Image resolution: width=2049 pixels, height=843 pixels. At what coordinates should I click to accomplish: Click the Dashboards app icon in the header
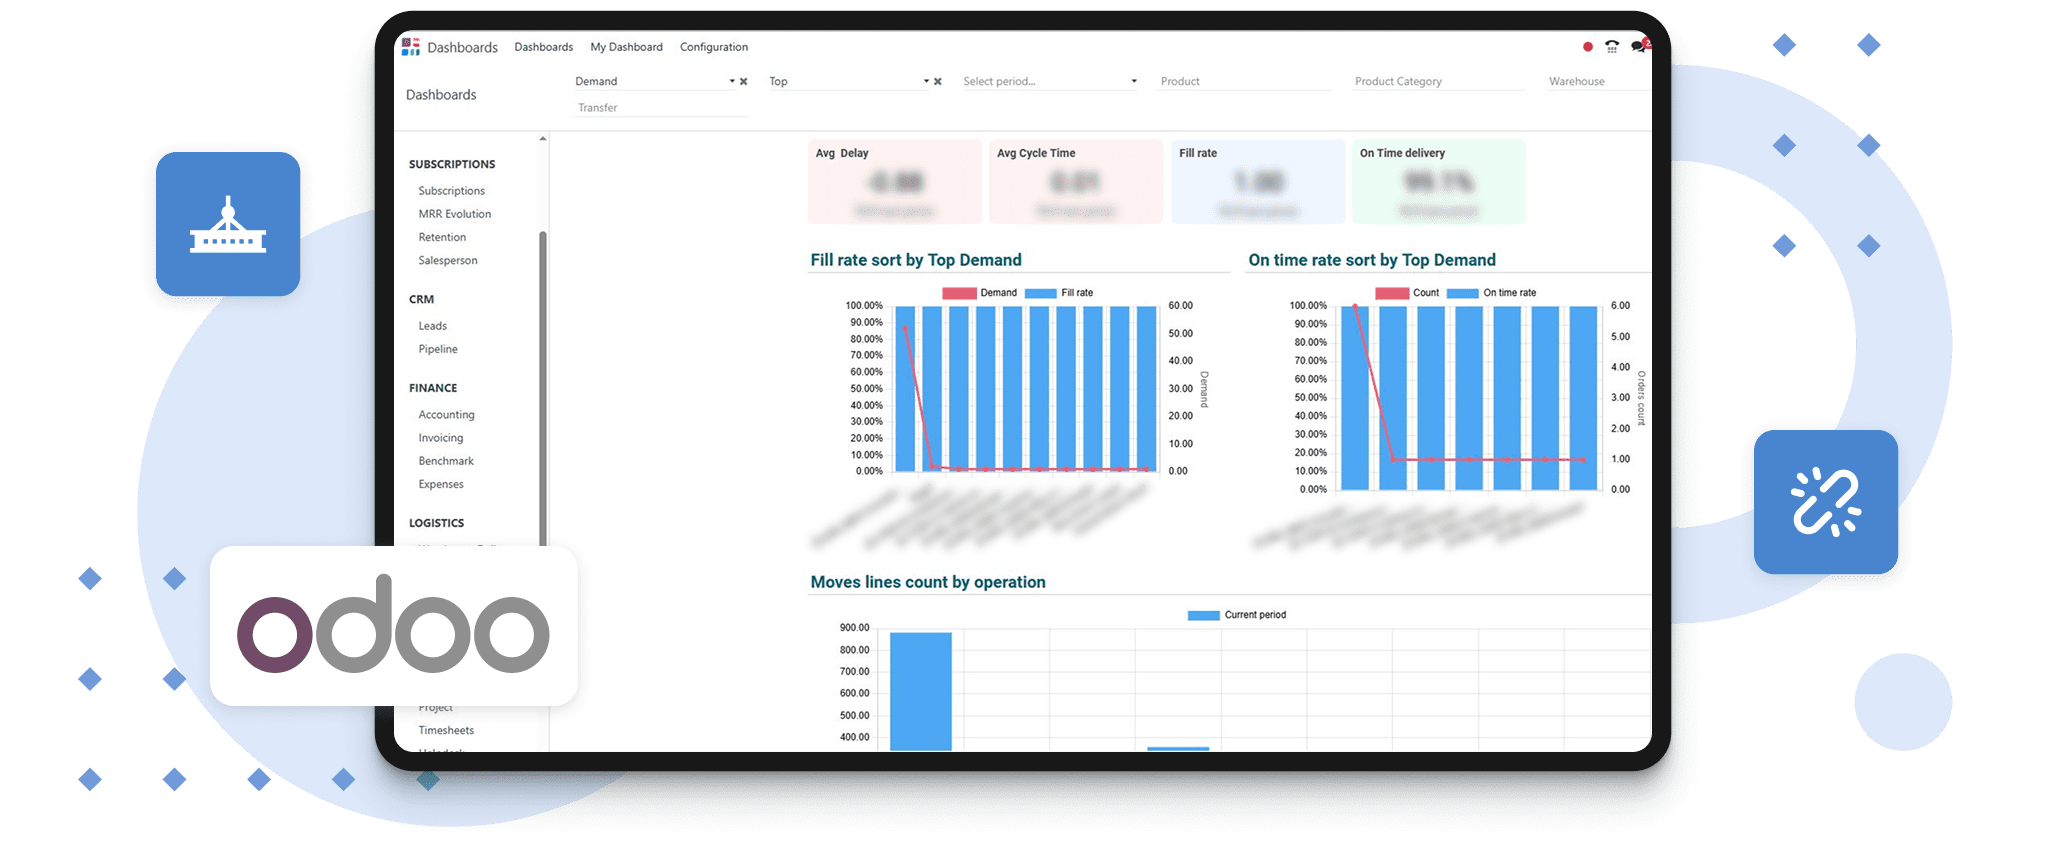[x=410, y=47]
